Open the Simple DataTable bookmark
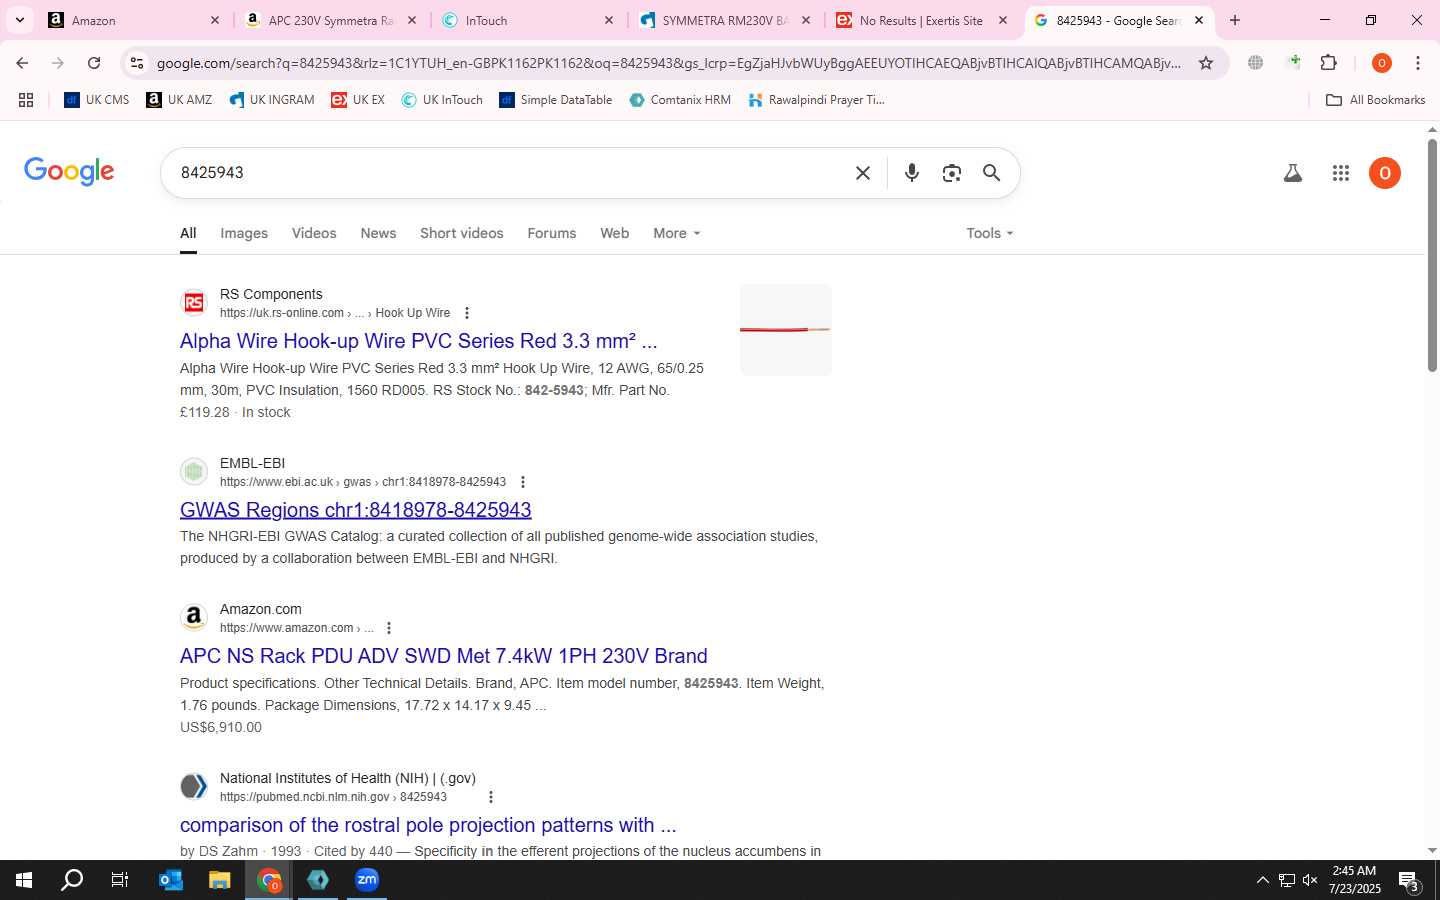Image resolution: width=1440 pixels, height=900 pixels. click(x=556, y=100)
